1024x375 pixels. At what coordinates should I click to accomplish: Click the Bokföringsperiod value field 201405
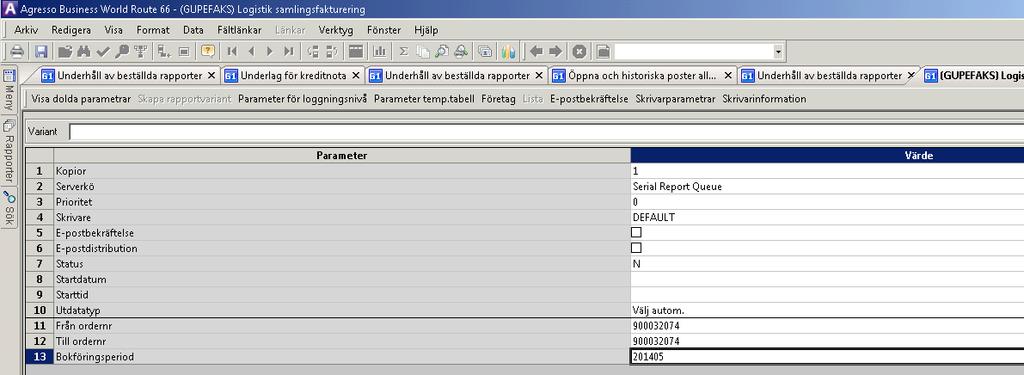[x=827, y=357]
